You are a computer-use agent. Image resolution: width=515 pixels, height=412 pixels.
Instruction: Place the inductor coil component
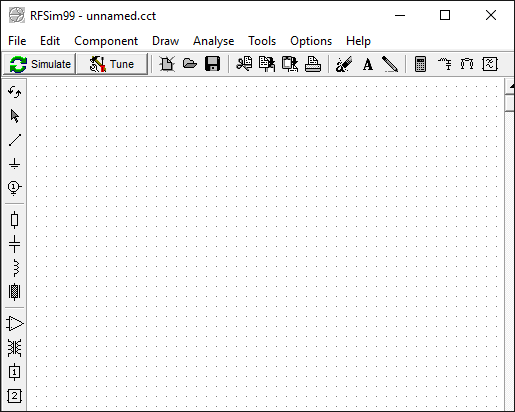pos(14,268)
